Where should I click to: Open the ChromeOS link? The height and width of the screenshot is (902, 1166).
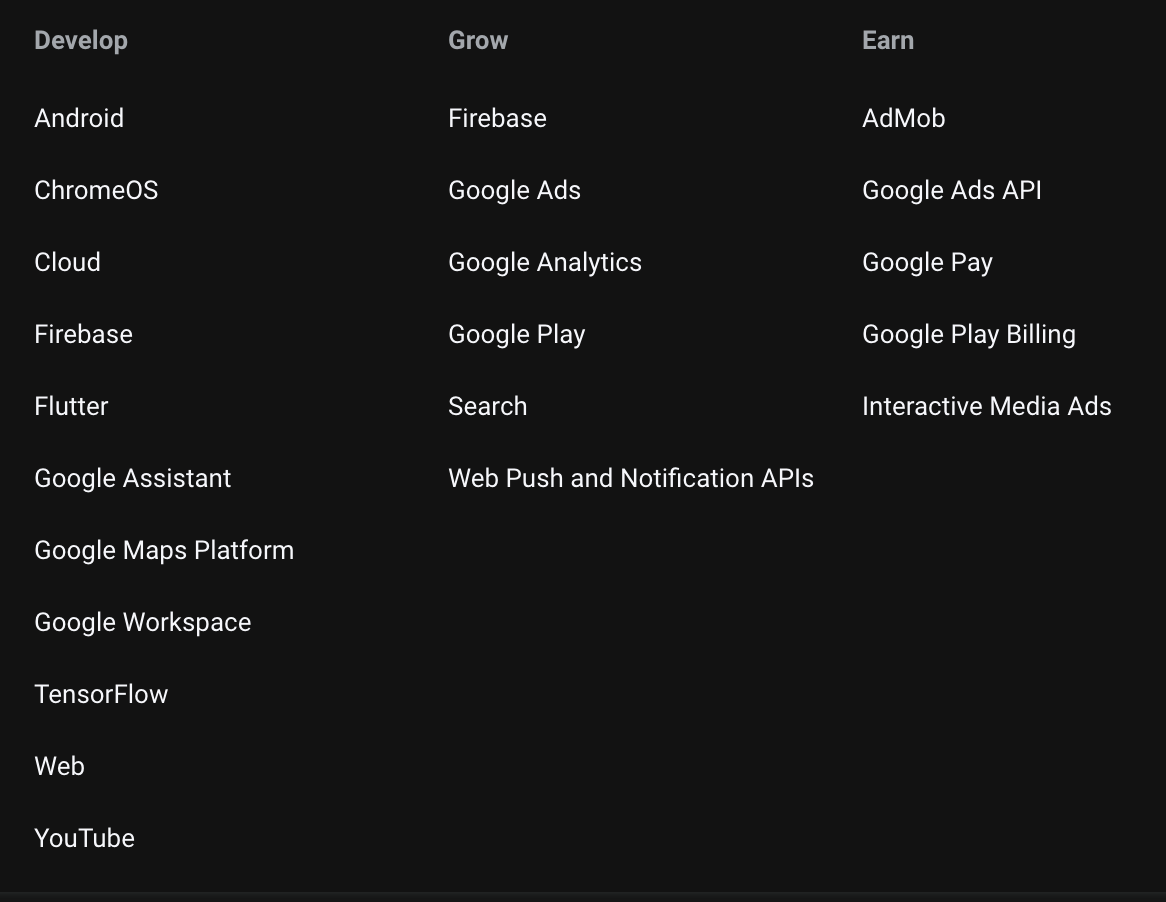pos(96,190)
